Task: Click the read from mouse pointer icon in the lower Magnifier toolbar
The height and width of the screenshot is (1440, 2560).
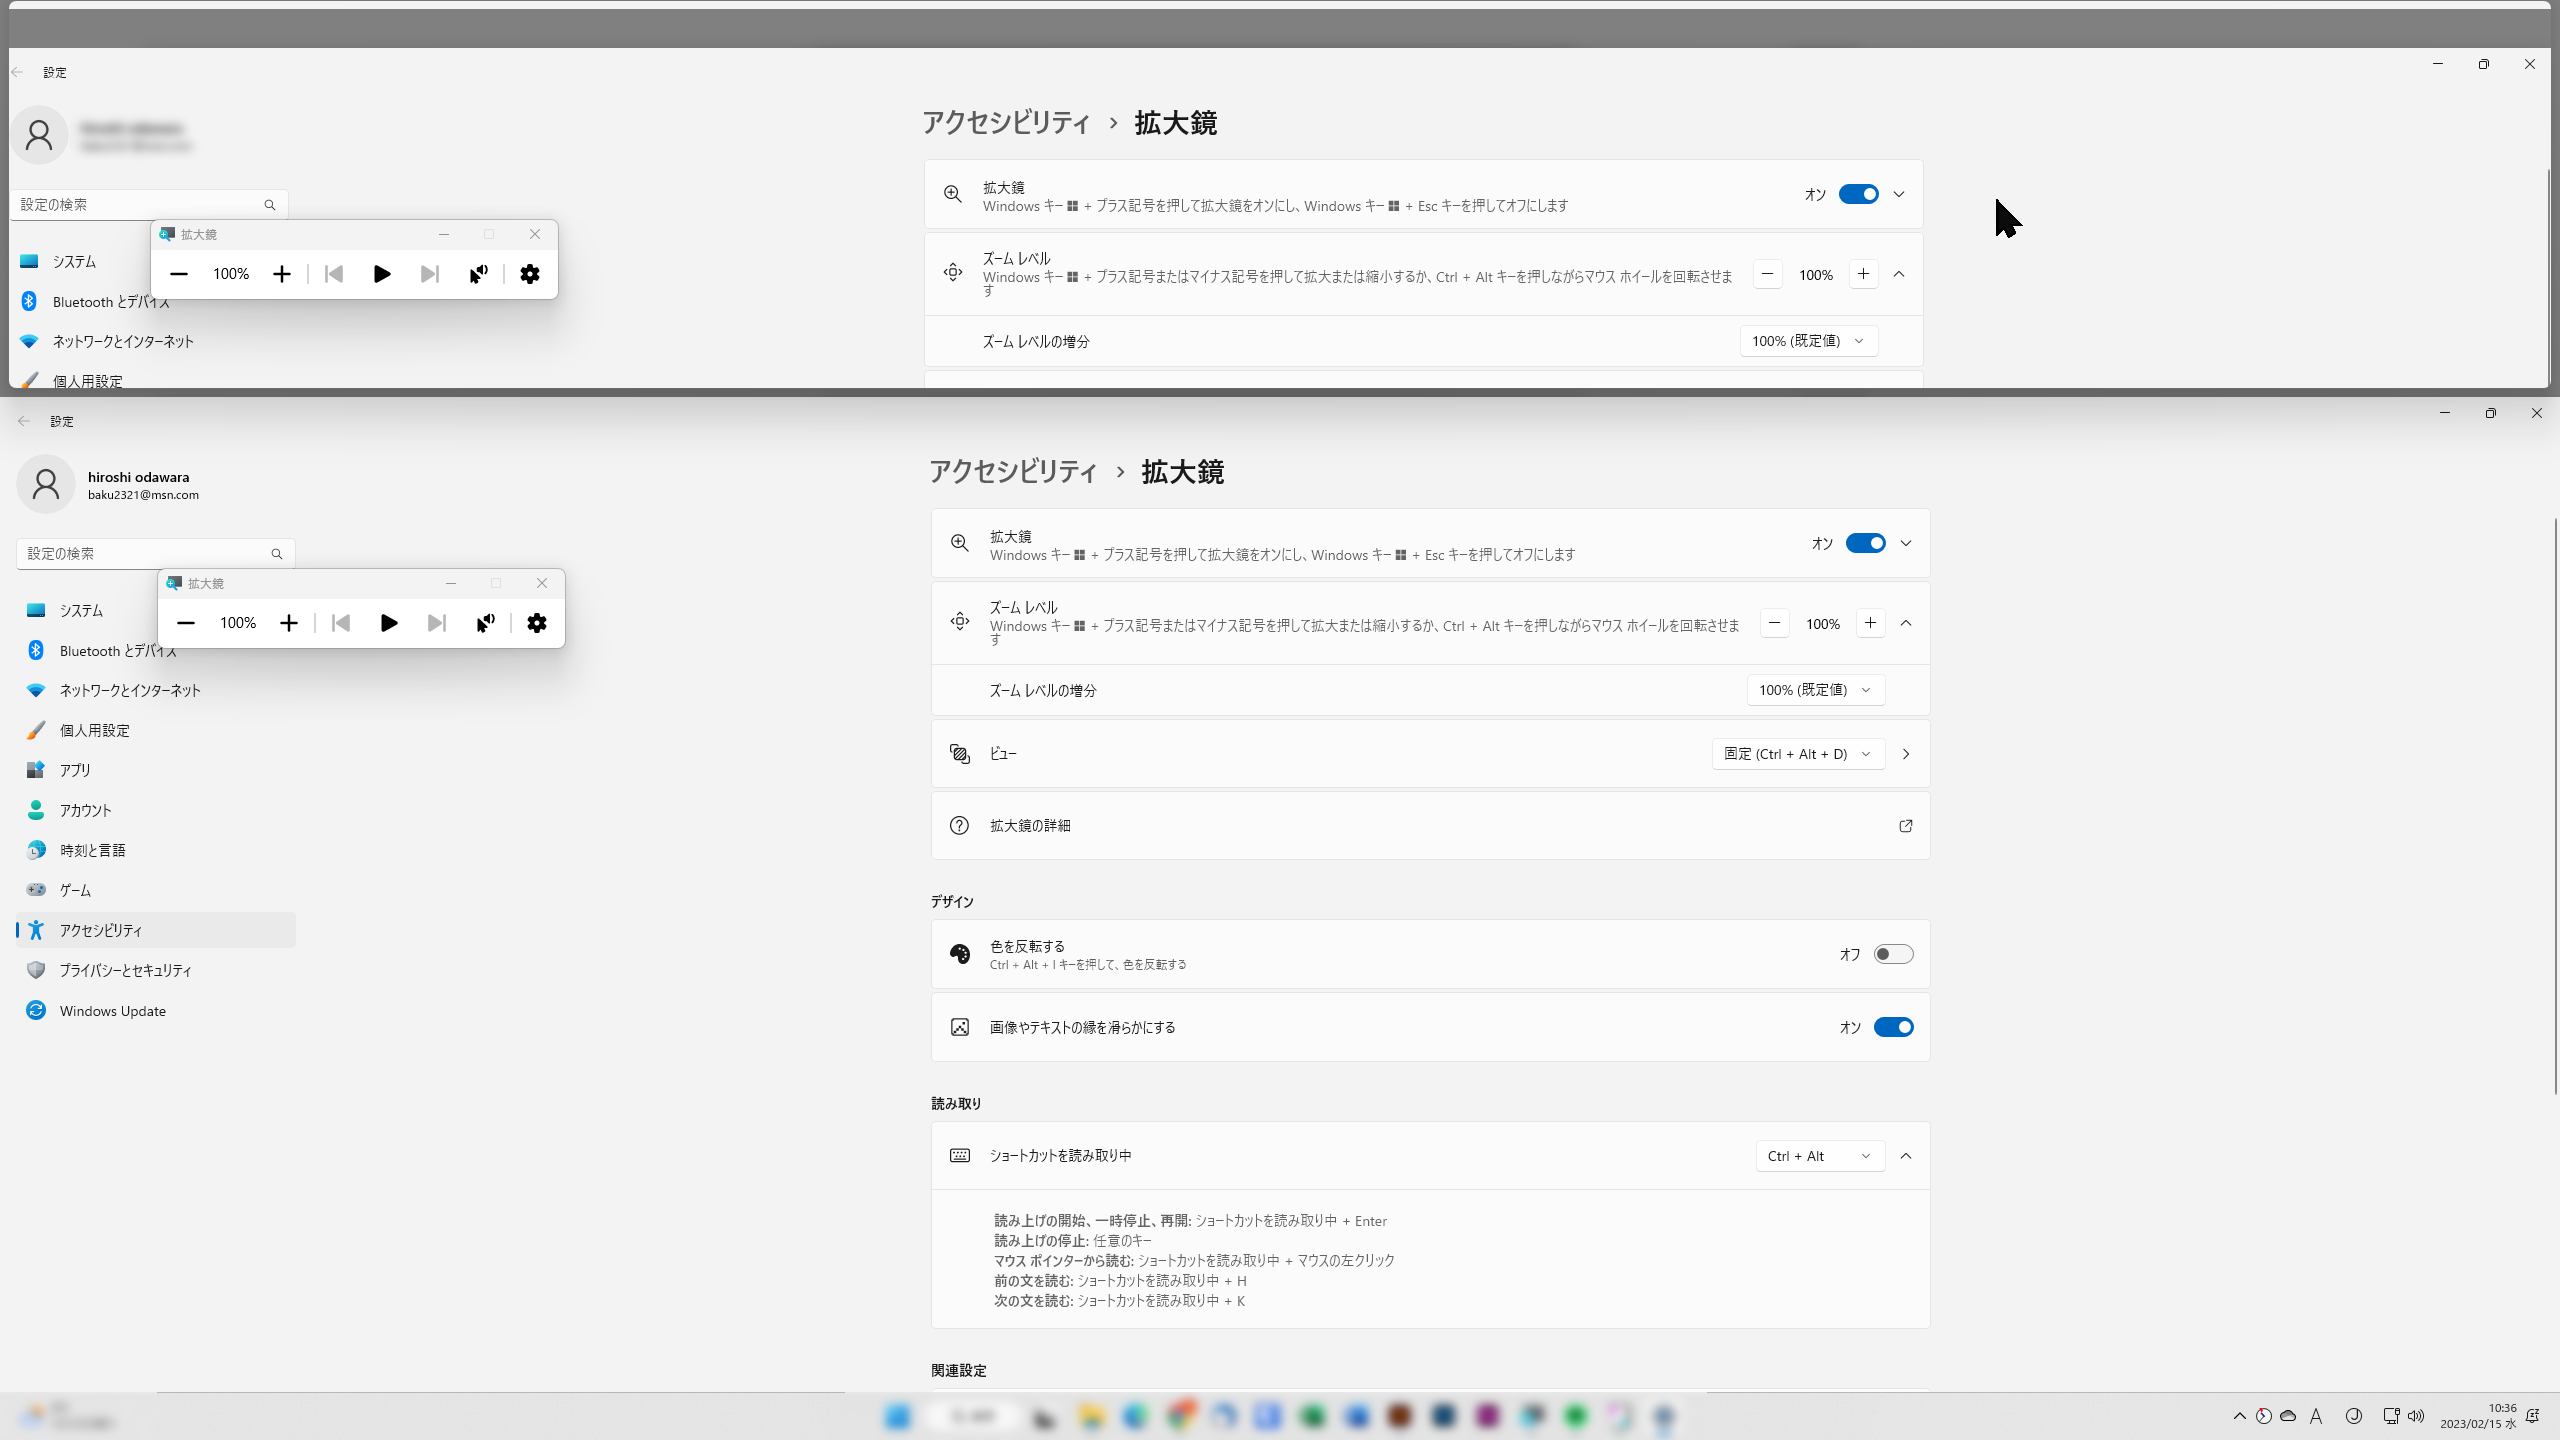Action: [x=485, y=623]
